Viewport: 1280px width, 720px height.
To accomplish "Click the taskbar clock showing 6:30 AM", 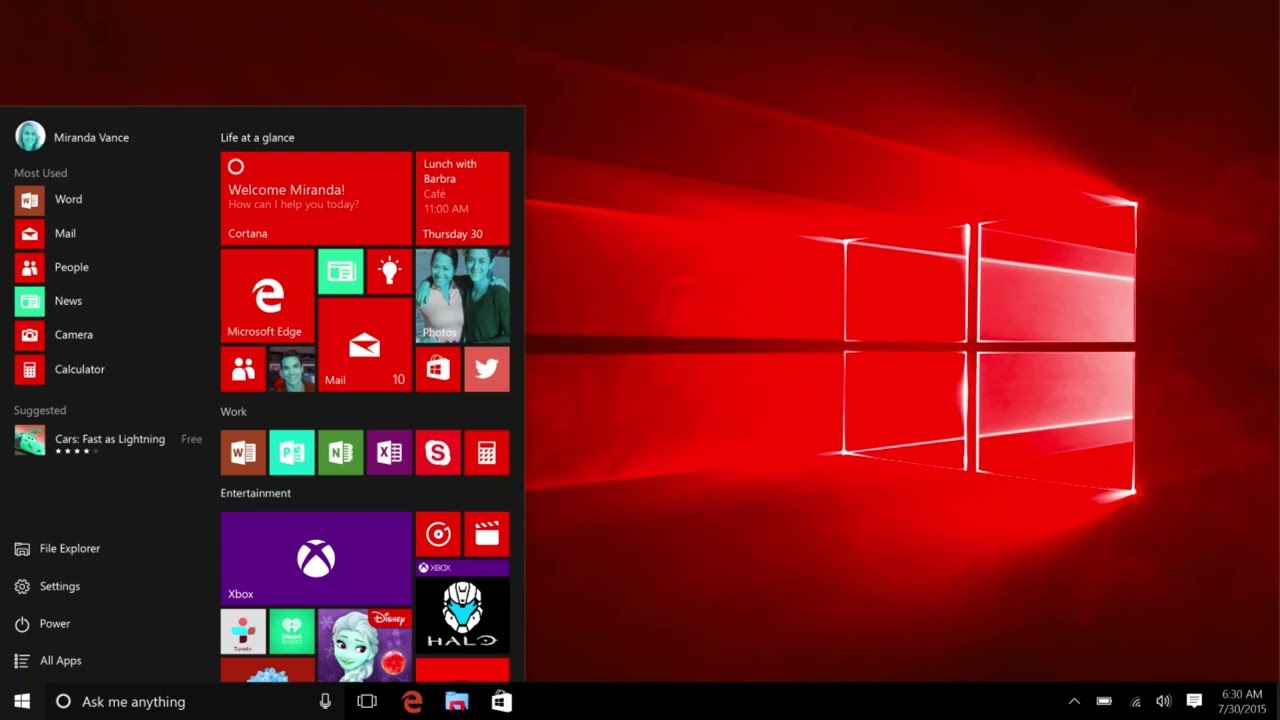I will [1242, 701].
